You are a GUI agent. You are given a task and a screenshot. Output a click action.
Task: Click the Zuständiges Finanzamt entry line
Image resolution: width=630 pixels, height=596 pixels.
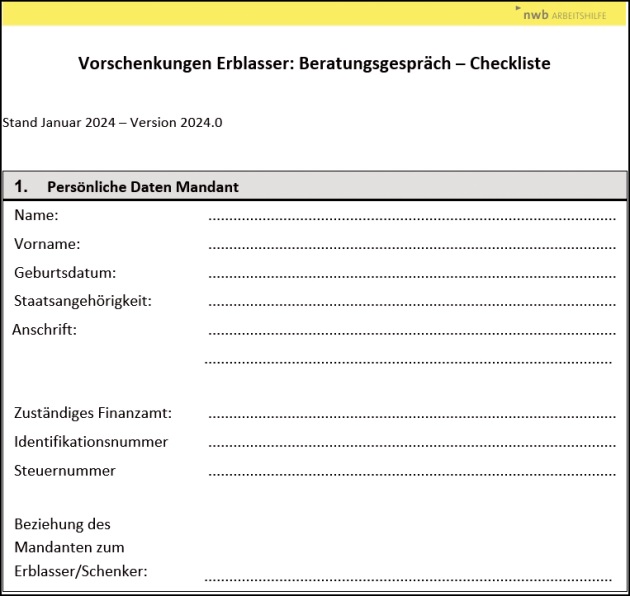point(411,415)
